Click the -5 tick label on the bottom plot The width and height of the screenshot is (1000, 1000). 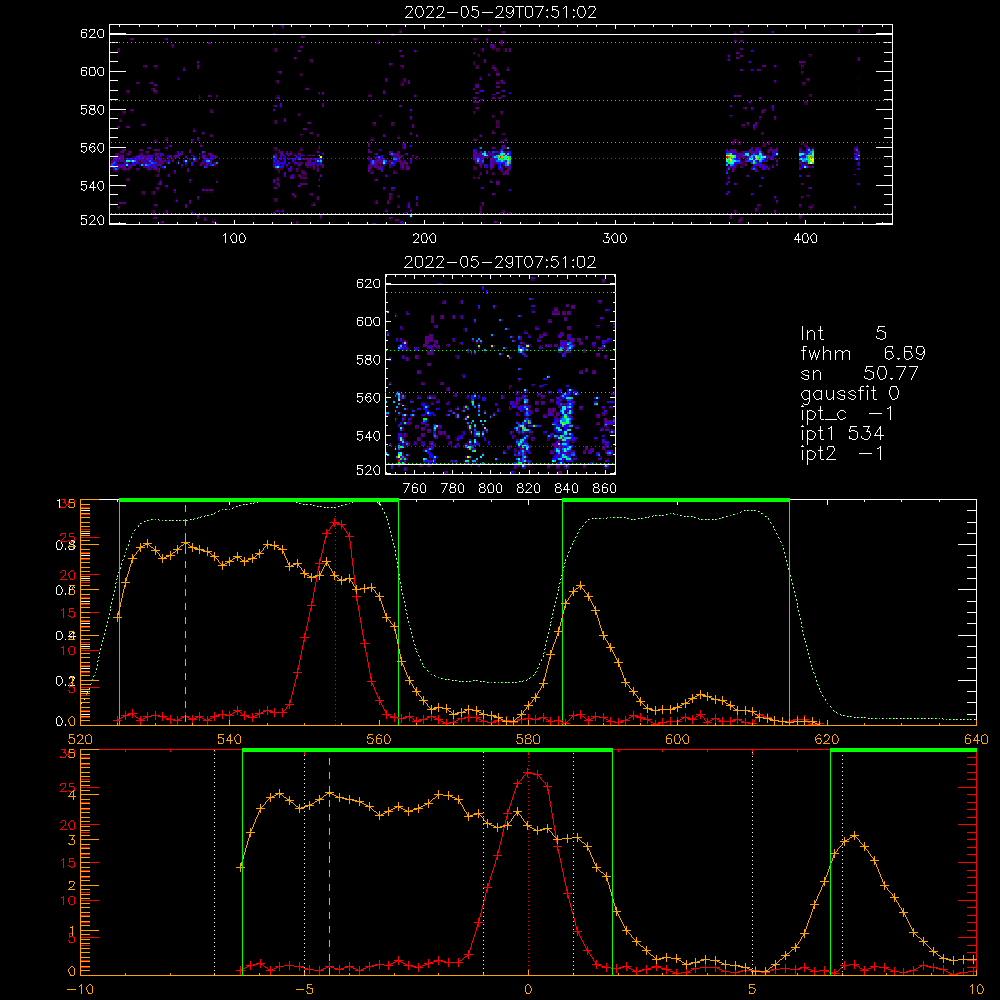coord(304,989)
